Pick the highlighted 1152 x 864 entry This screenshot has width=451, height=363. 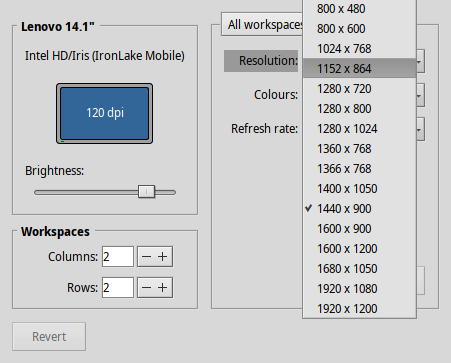[359, 69]
